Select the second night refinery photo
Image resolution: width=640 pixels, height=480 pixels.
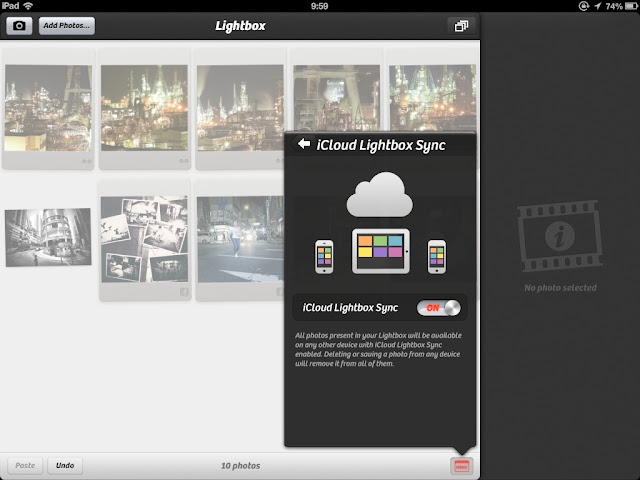click(x=144, y=108)
